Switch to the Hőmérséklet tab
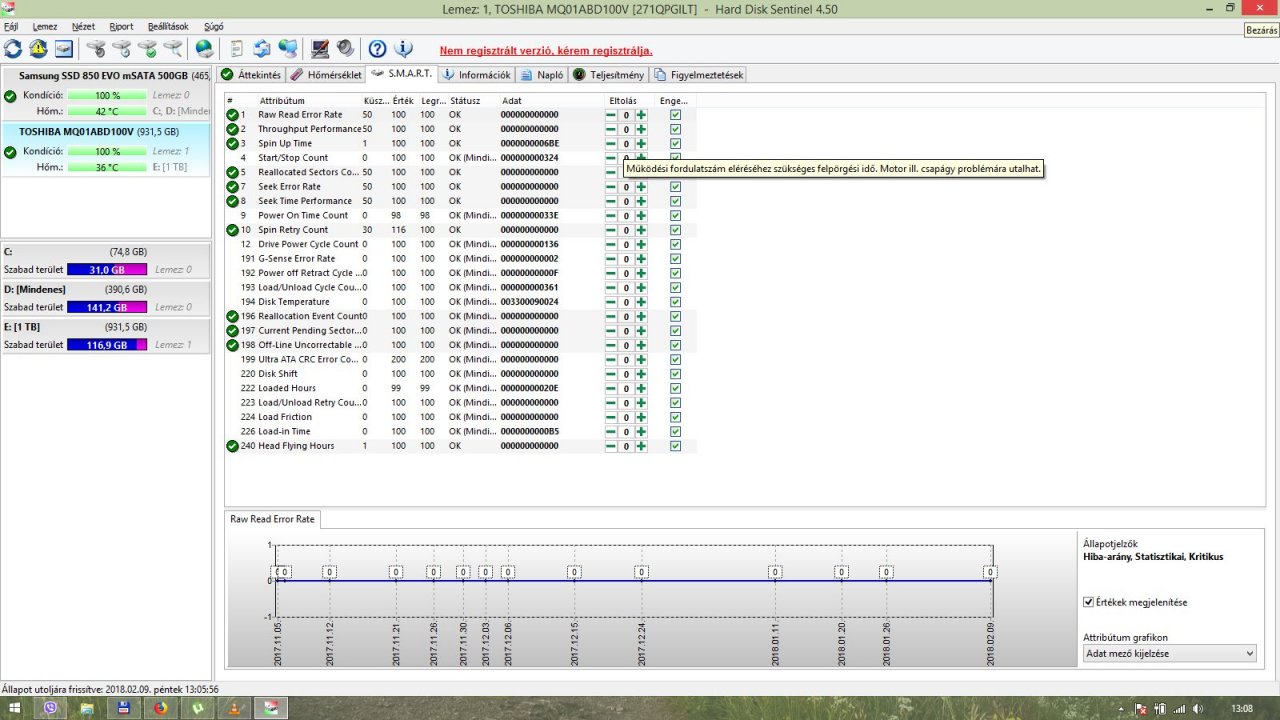The height and width of the screenshot is (720, 1280). tap(326, 75)
